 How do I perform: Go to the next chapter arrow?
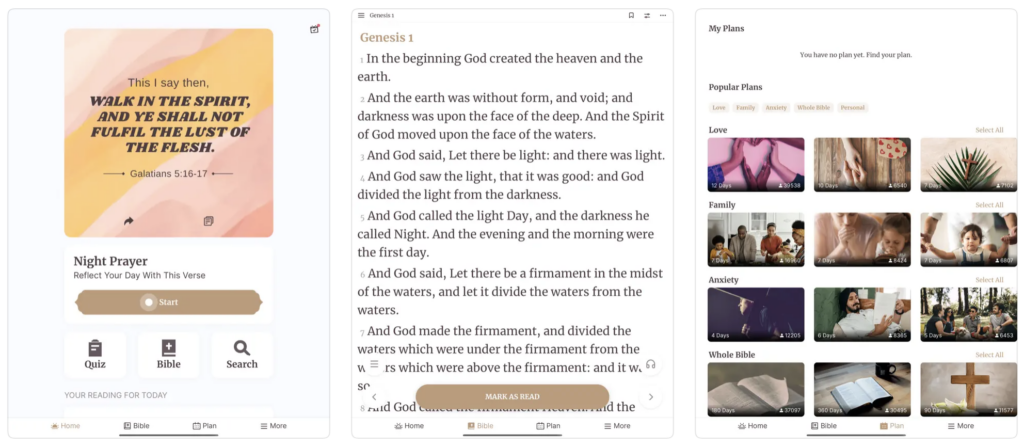click(x=651, y=397)
